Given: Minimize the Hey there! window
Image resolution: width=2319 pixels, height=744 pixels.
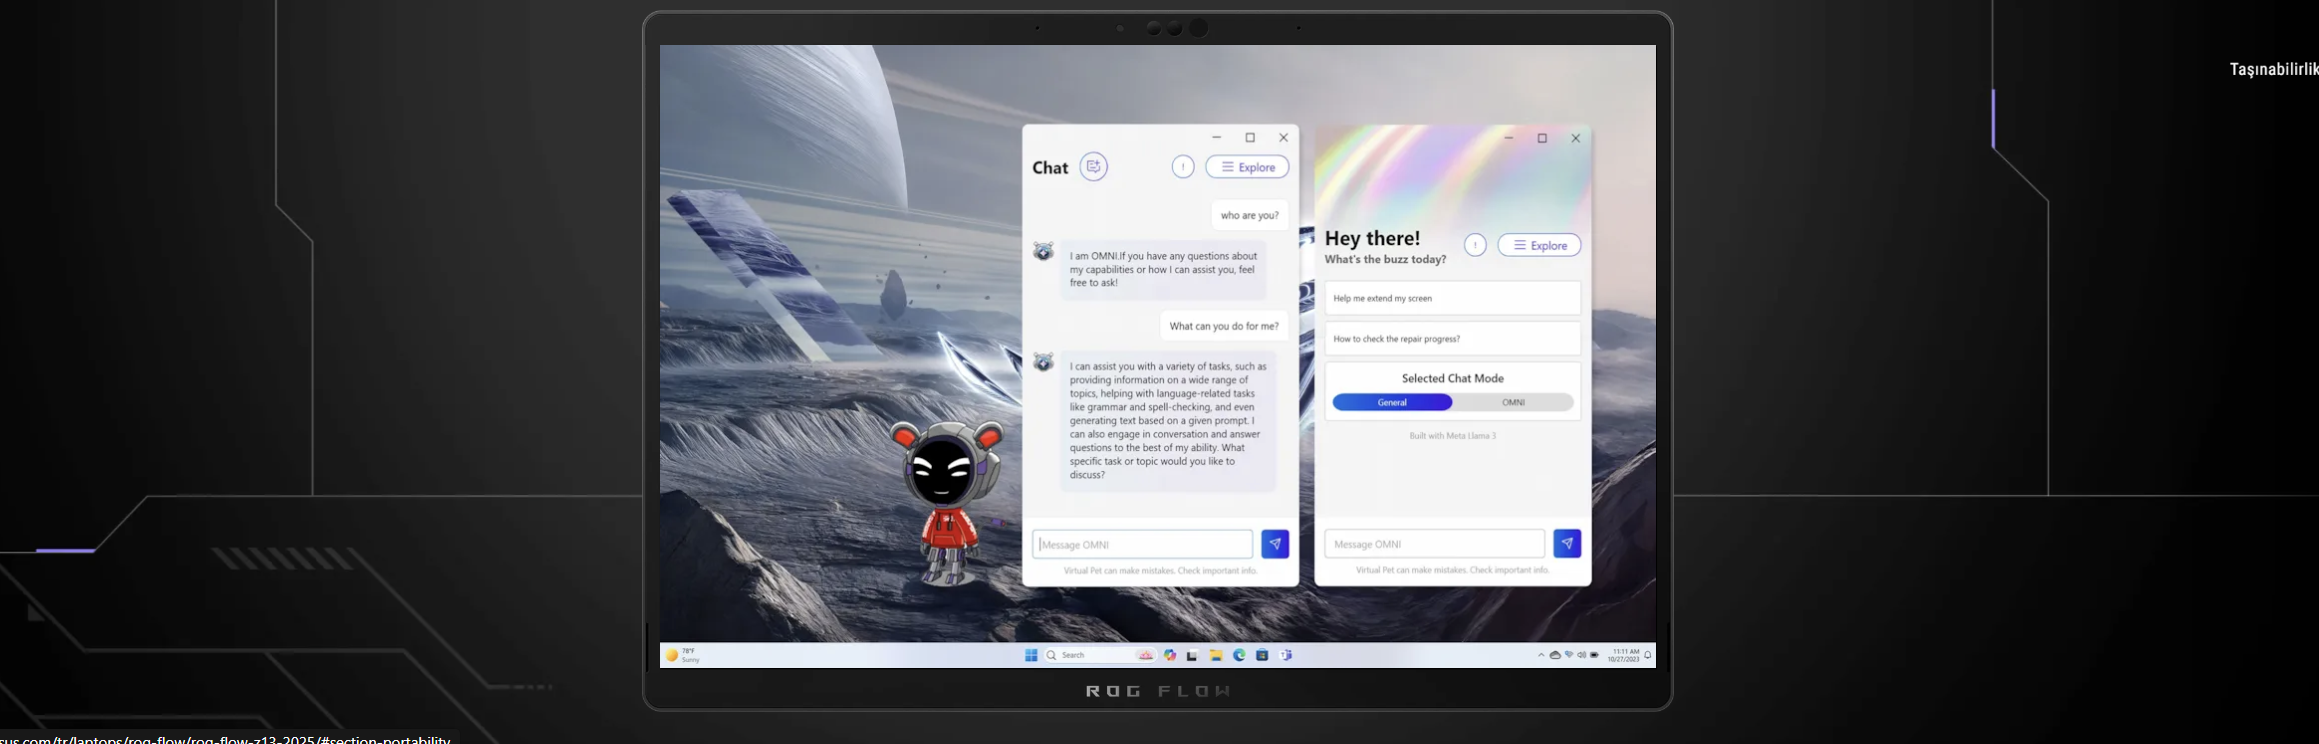Looking at the screenshot, I should pos(1508,138).
